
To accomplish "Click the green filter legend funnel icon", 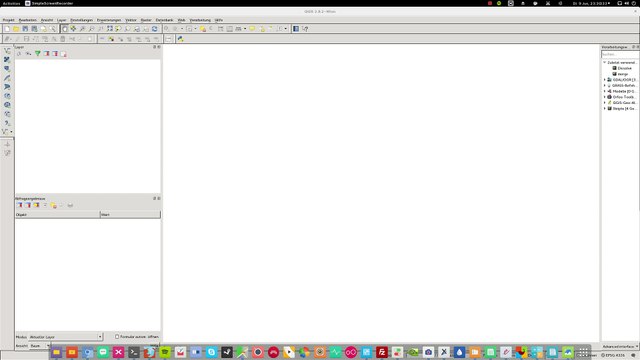I will [x=38, y=53].
